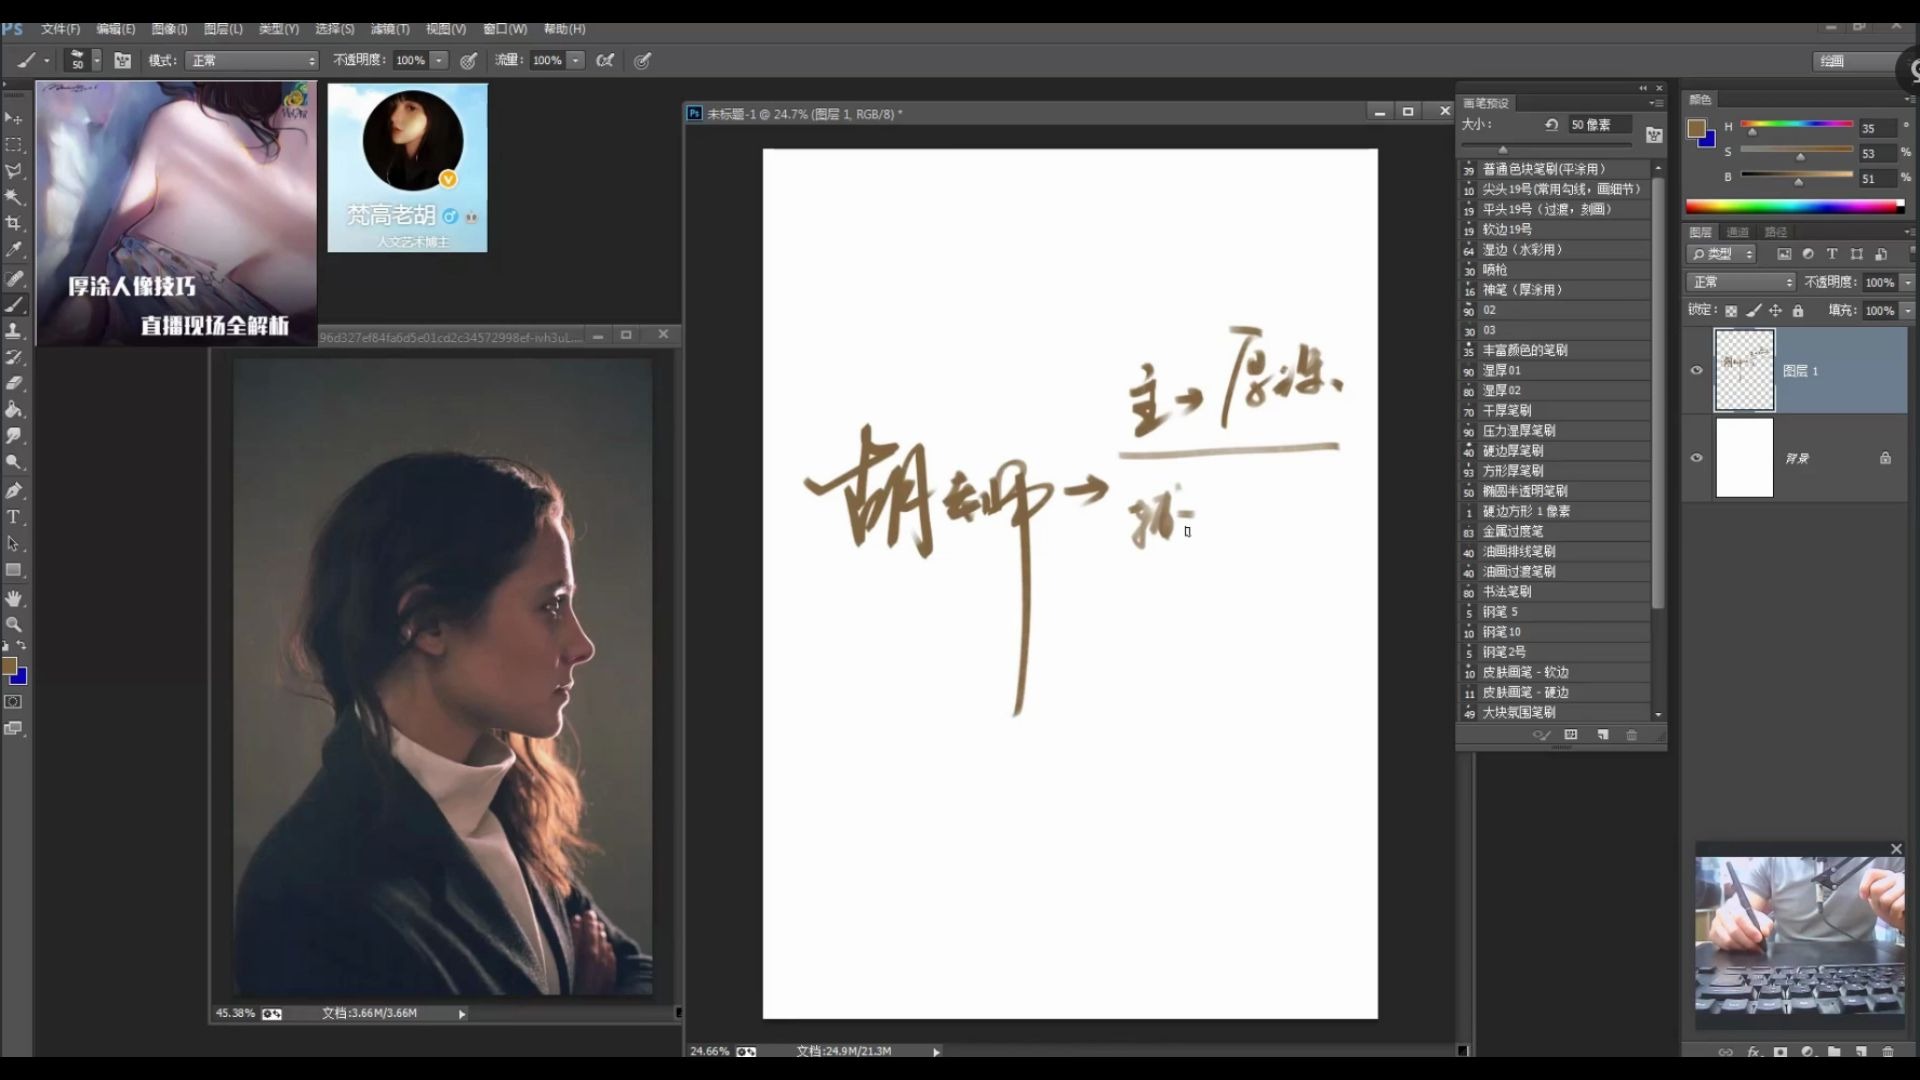Open the layer opacity dropdown arrow
This screenshot has width=1920, height=1080.
pyautogui.click(x=1906, y=282)
